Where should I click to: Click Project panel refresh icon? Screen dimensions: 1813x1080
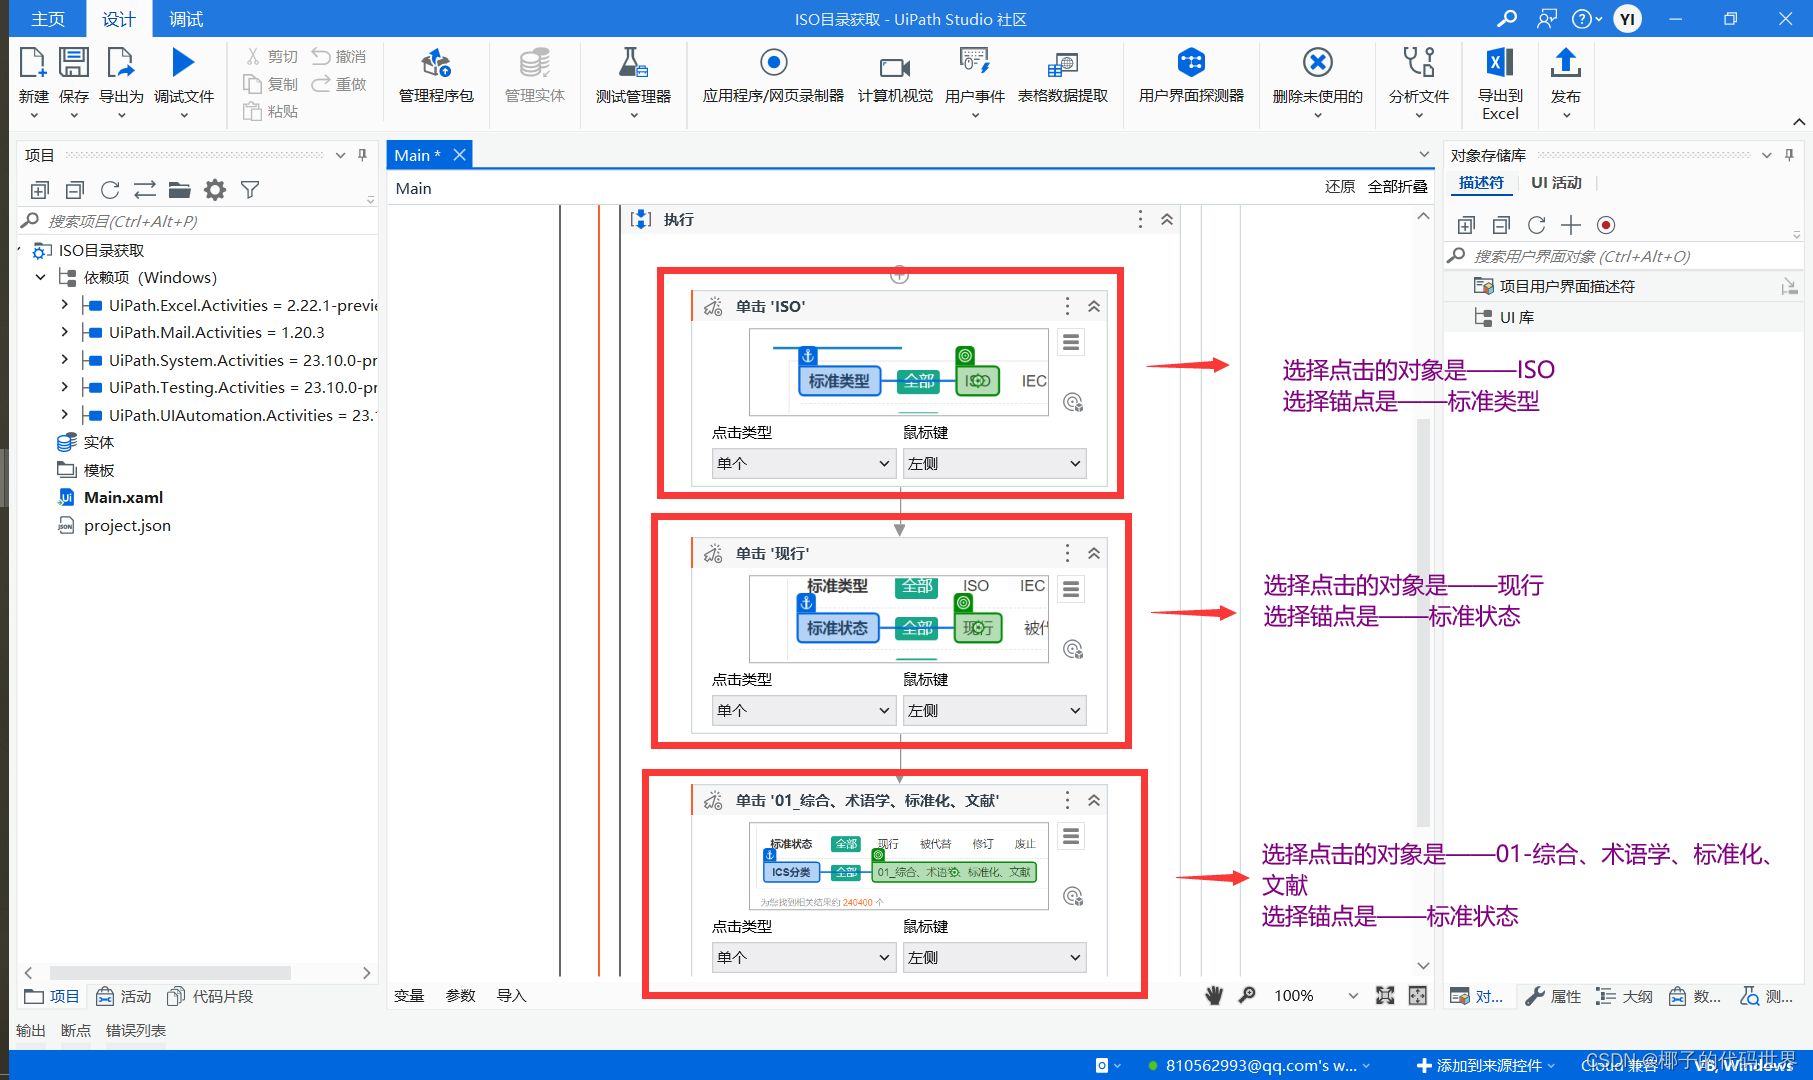pos(110,190)
